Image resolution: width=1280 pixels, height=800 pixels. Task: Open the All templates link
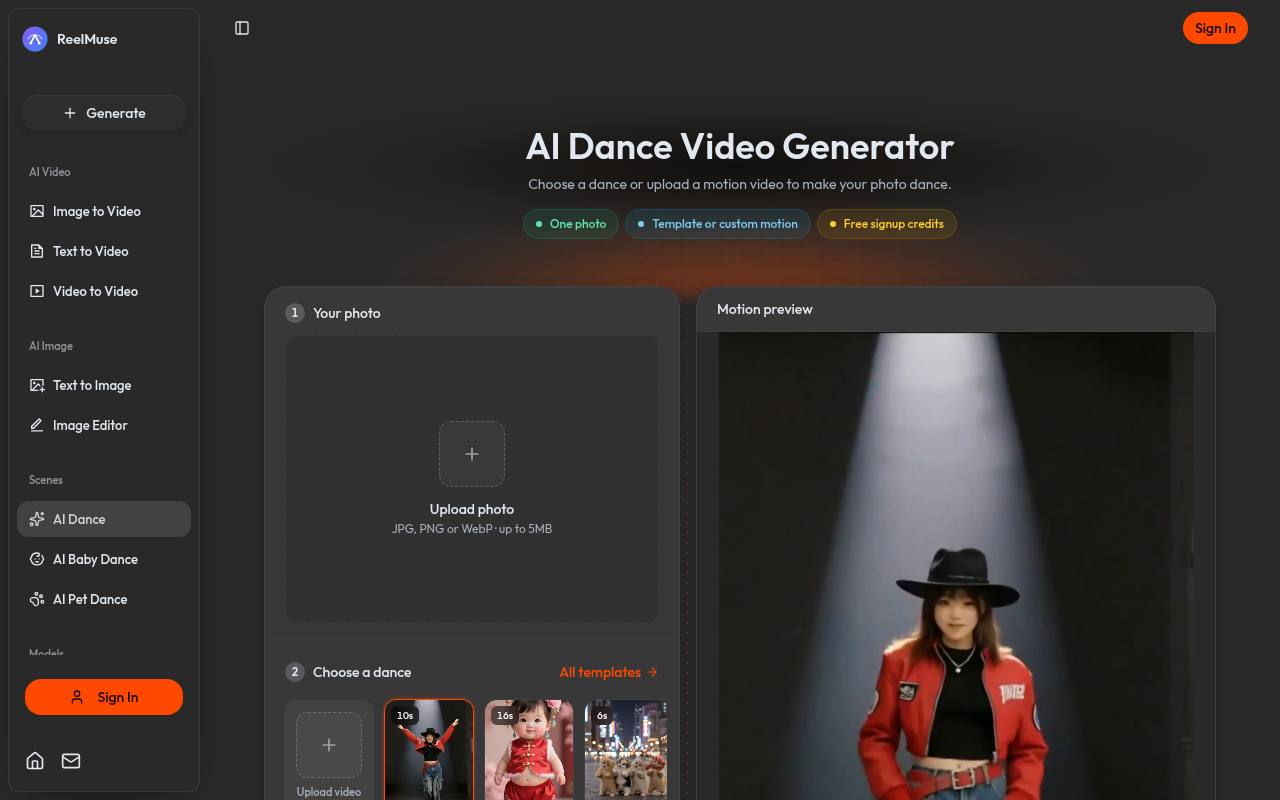[608, 672]
